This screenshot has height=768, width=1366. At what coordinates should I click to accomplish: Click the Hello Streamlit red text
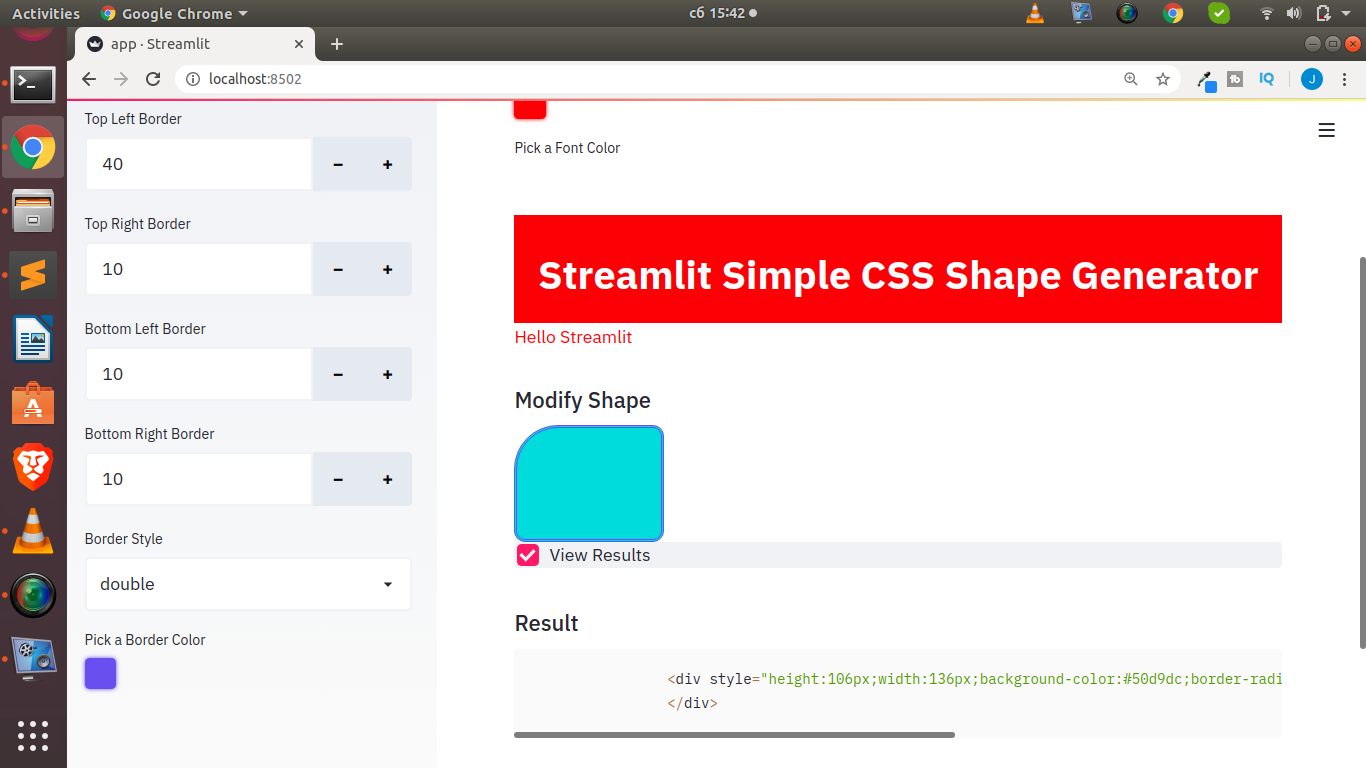(573, 337)
